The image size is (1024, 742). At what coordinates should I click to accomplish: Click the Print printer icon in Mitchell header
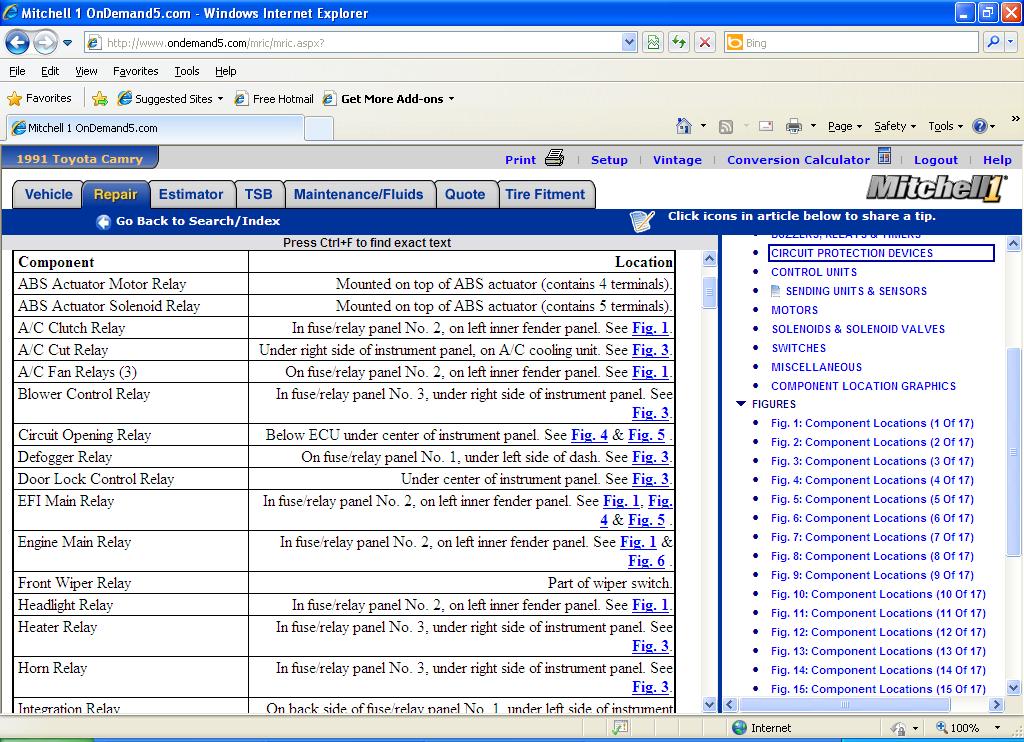coord(555,158)
